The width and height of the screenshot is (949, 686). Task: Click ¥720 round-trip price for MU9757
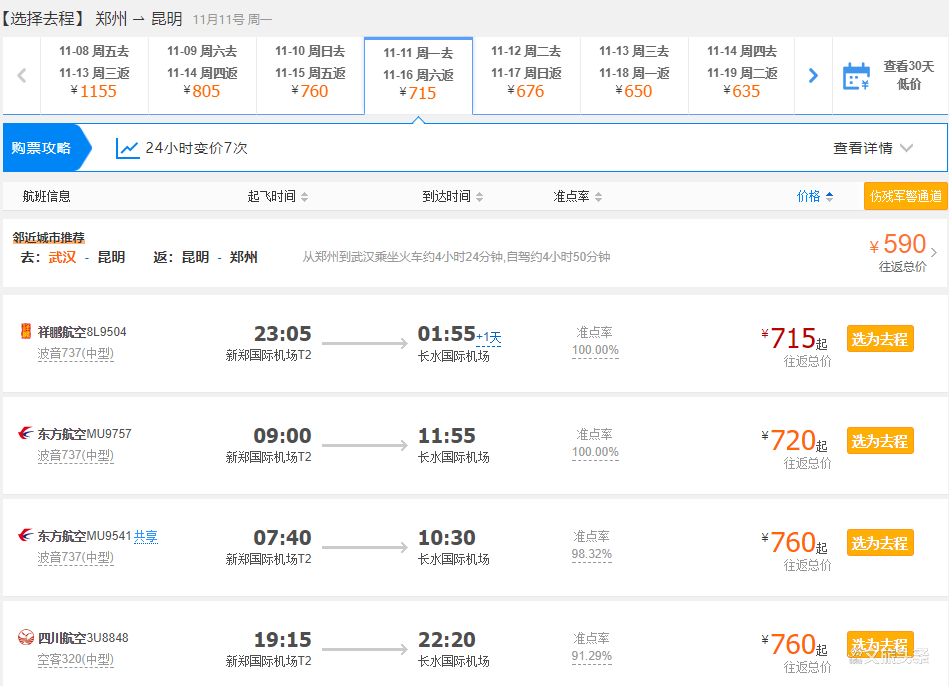pos(793,440)
